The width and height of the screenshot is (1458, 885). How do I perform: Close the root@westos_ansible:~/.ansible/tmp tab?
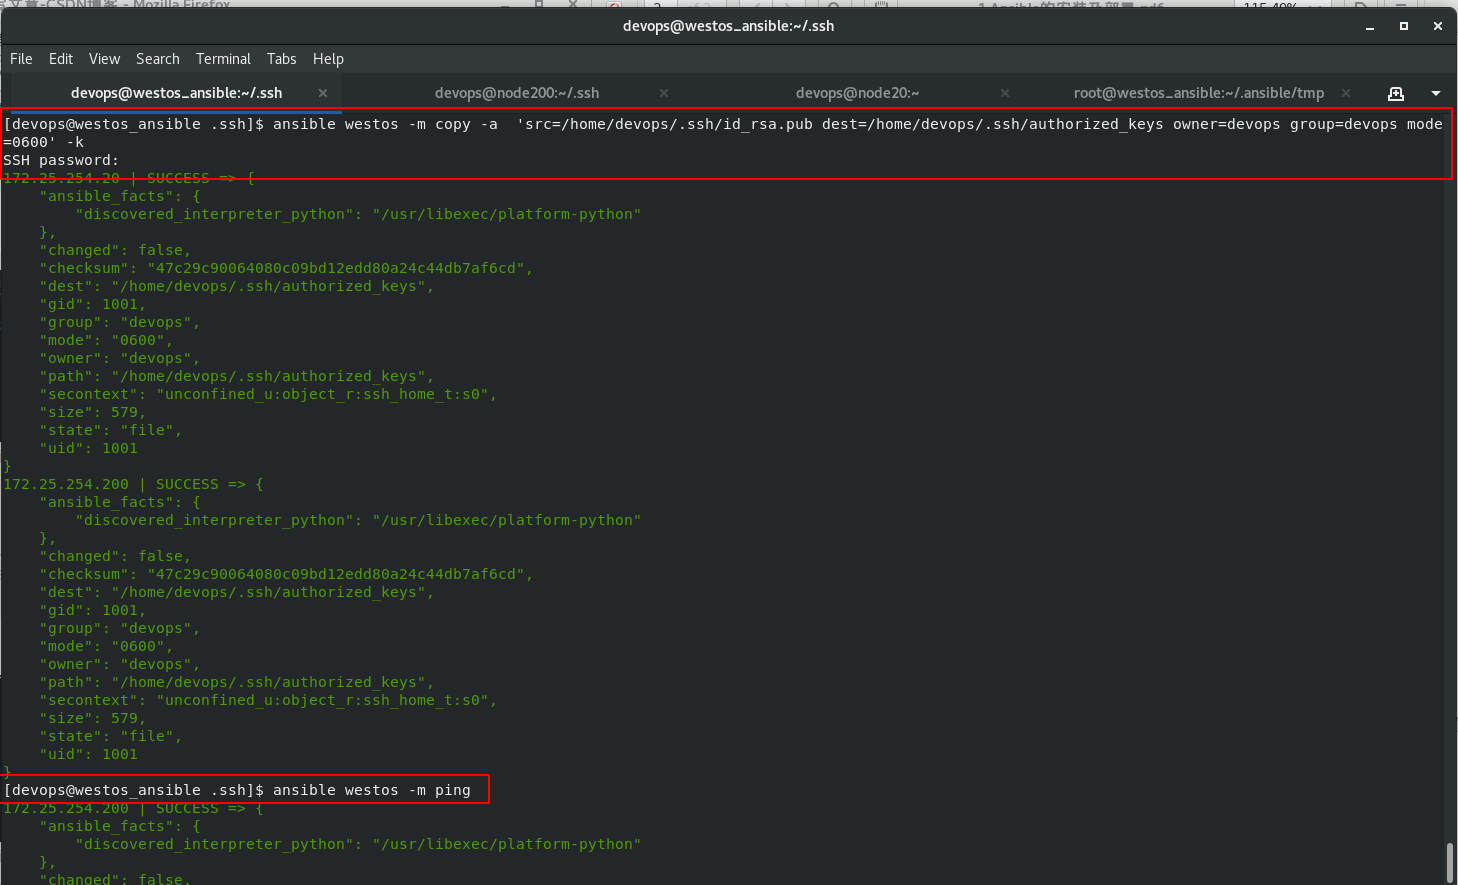(x=1346, y=93)
